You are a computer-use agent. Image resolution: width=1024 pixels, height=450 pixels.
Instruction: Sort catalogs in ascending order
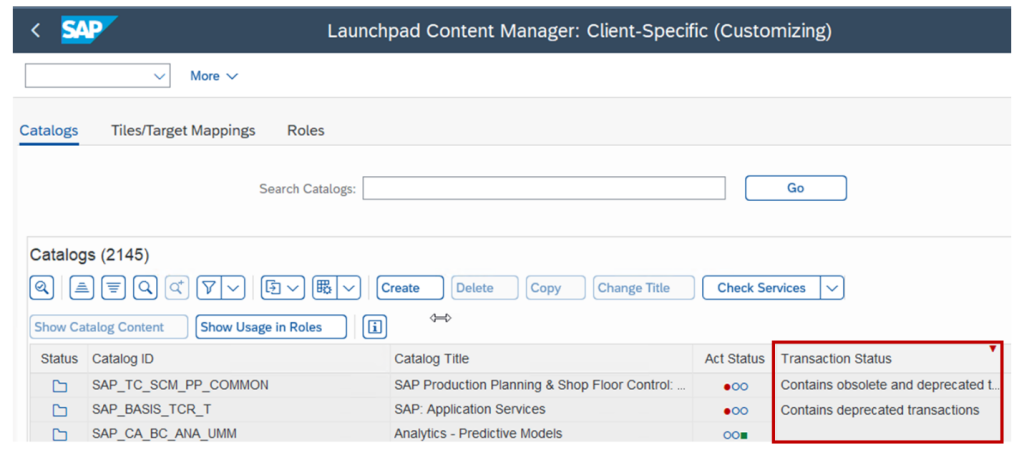point(82,287)
